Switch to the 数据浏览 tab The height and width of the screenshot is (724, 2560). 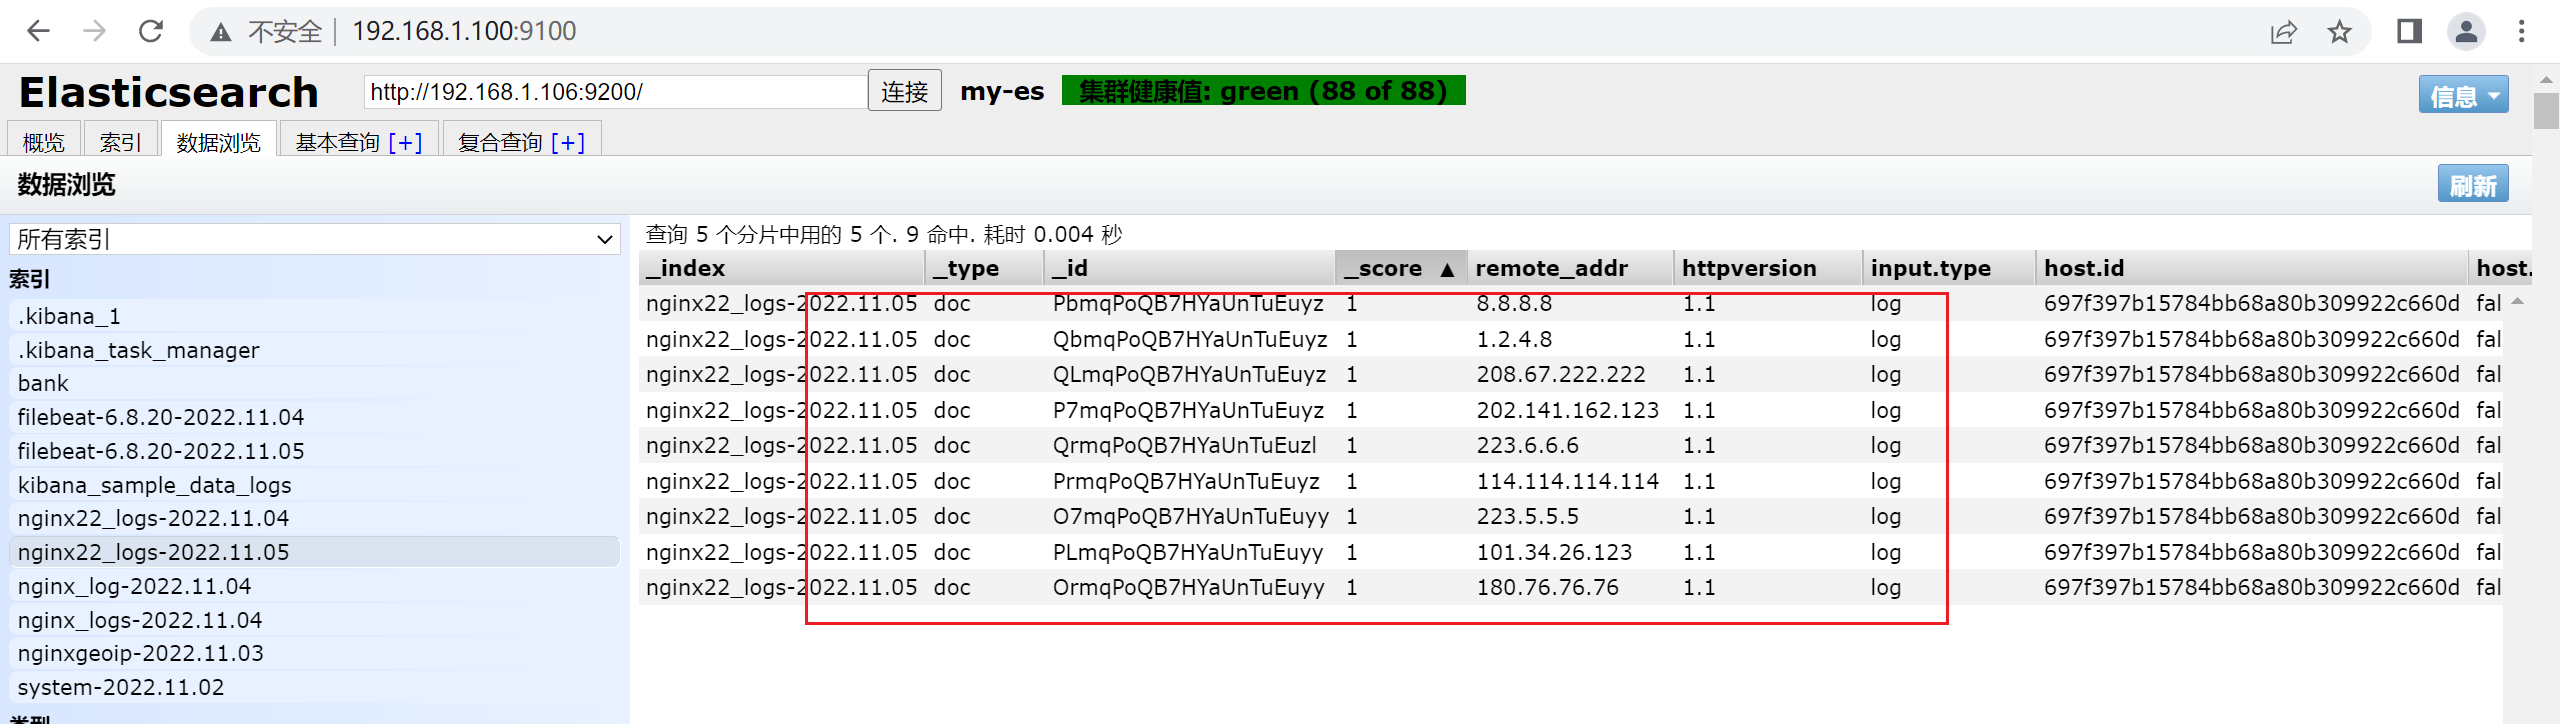[x=218, y=142]
